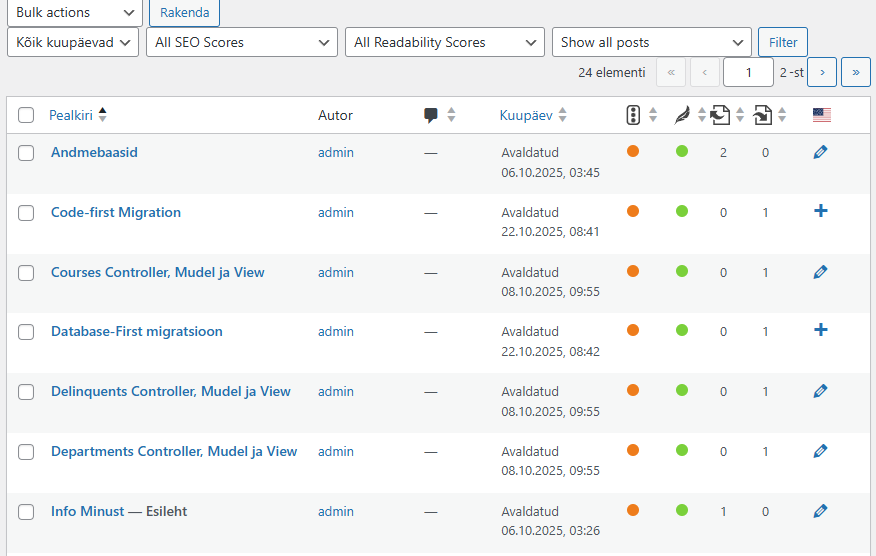The image size is (876, 556).
Task: Add translation with plus icon for Code-first Migration
Action: 821,211
